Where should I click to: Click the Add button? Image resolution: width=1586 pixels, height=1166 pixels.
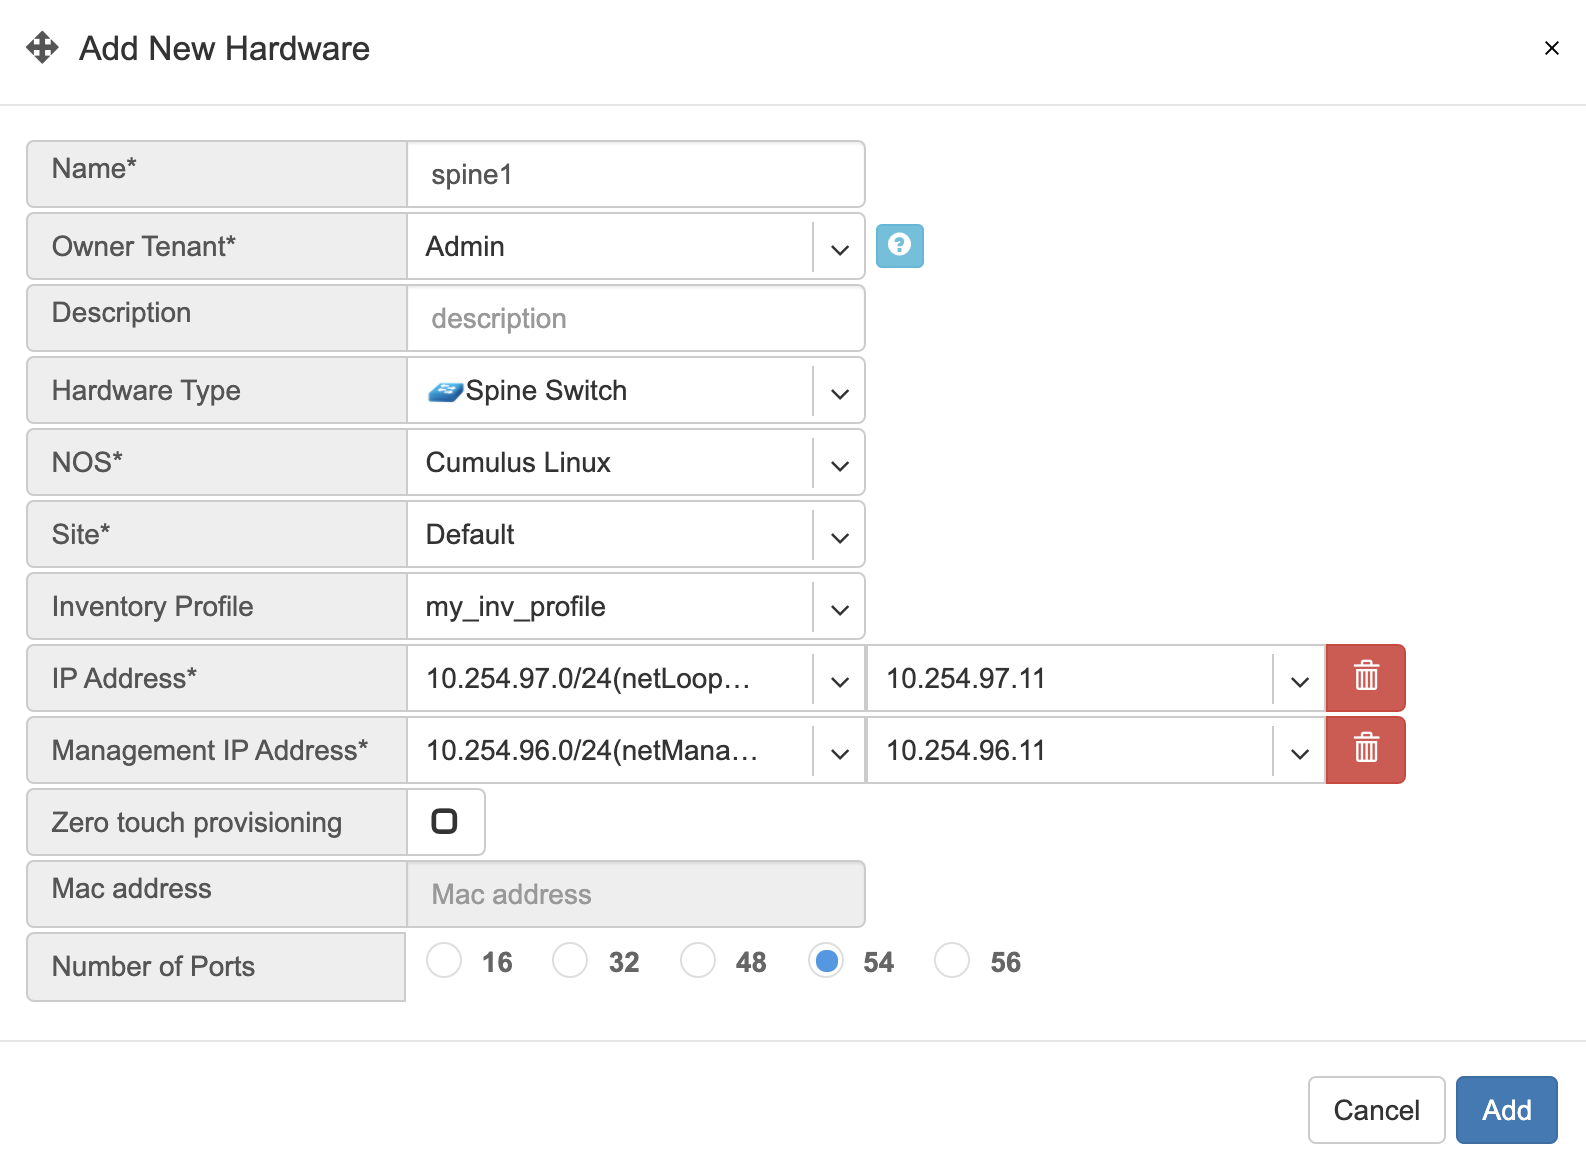point(1507,1110)
